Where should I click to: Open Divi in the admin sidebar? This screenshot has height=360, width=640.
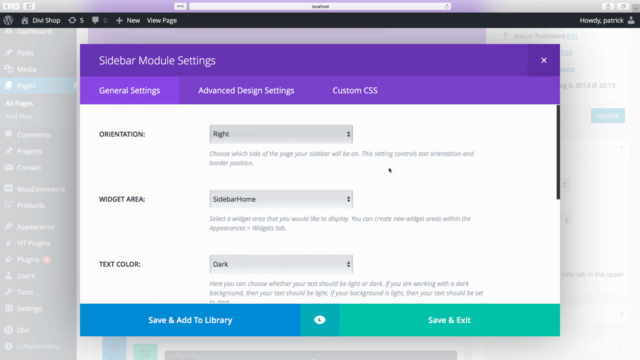tap(22, 330)
